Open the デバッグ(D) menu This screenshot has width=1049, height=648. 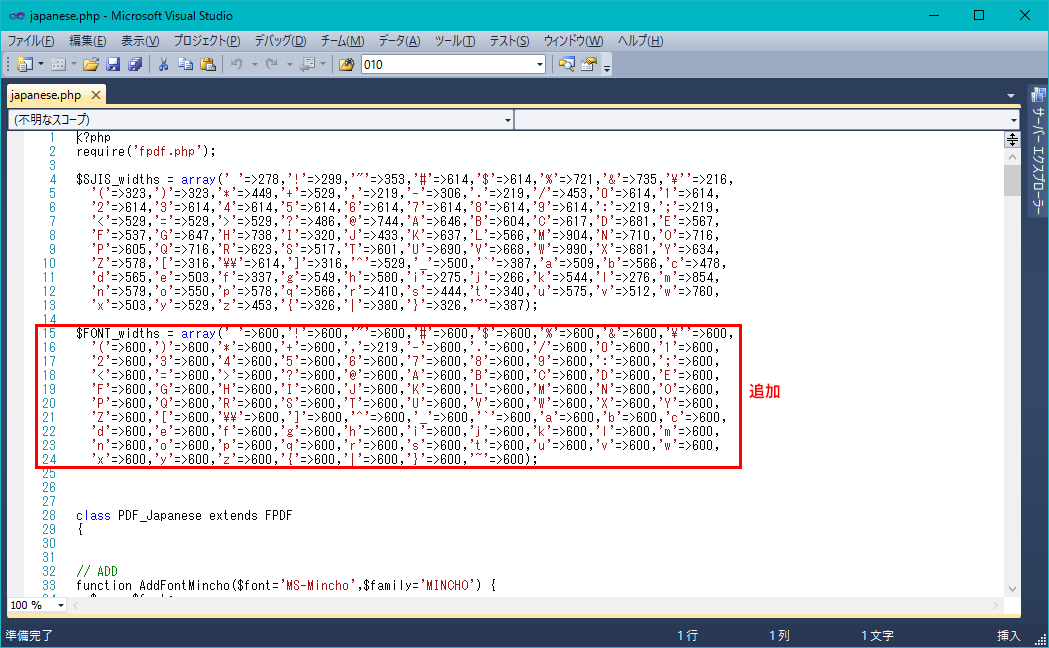pos(280,40)
